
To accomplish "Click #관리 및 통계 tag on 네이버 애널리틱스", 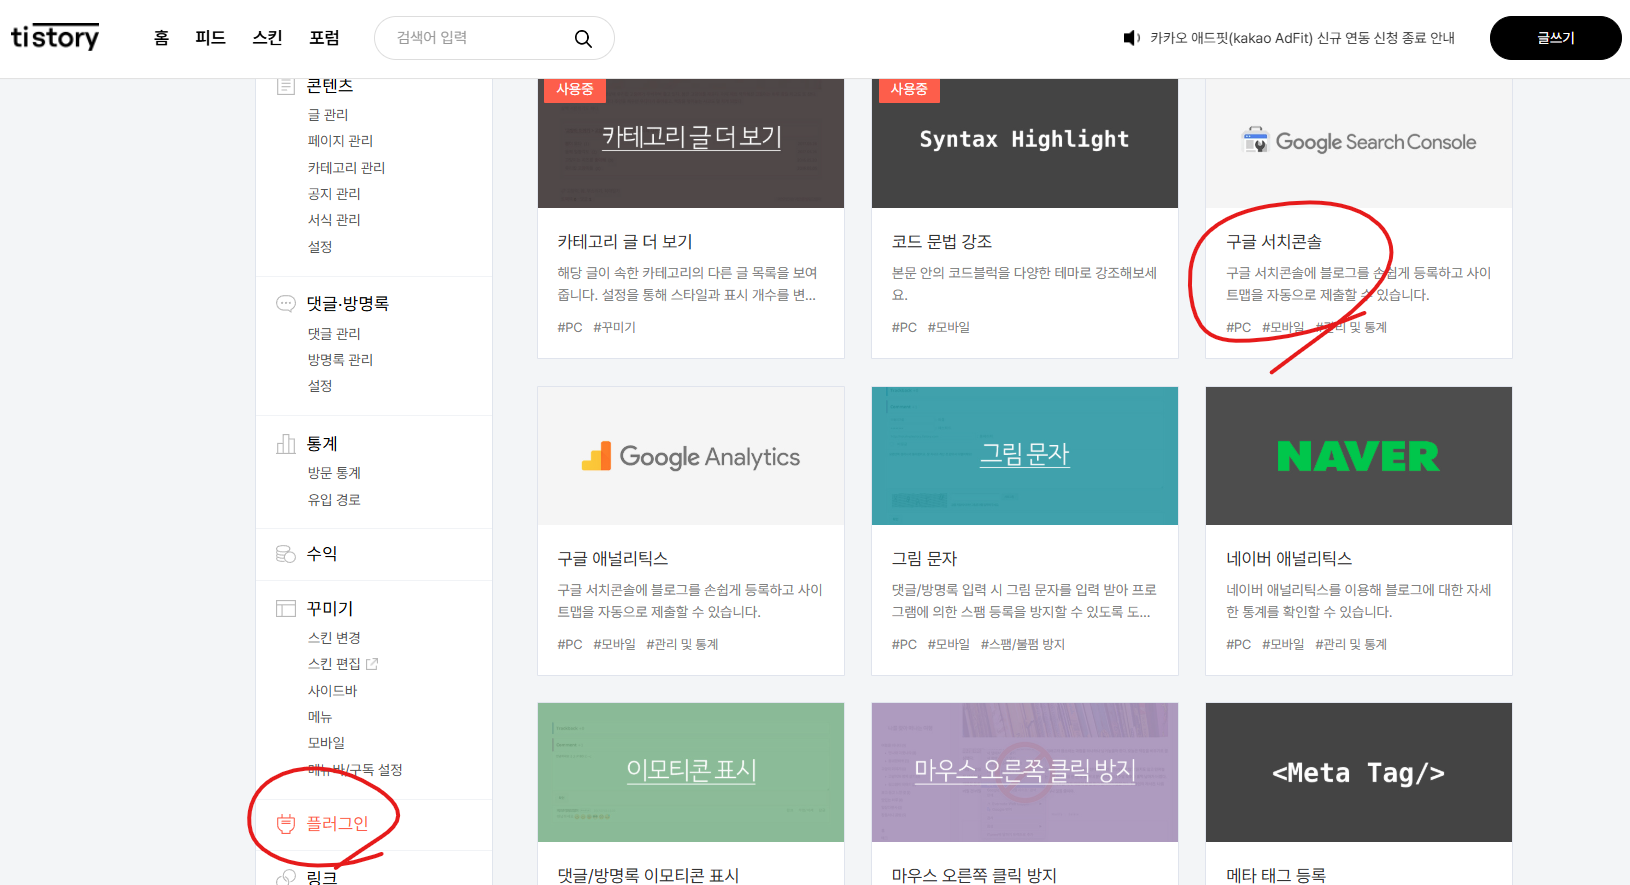I will tap(1351, 644).
